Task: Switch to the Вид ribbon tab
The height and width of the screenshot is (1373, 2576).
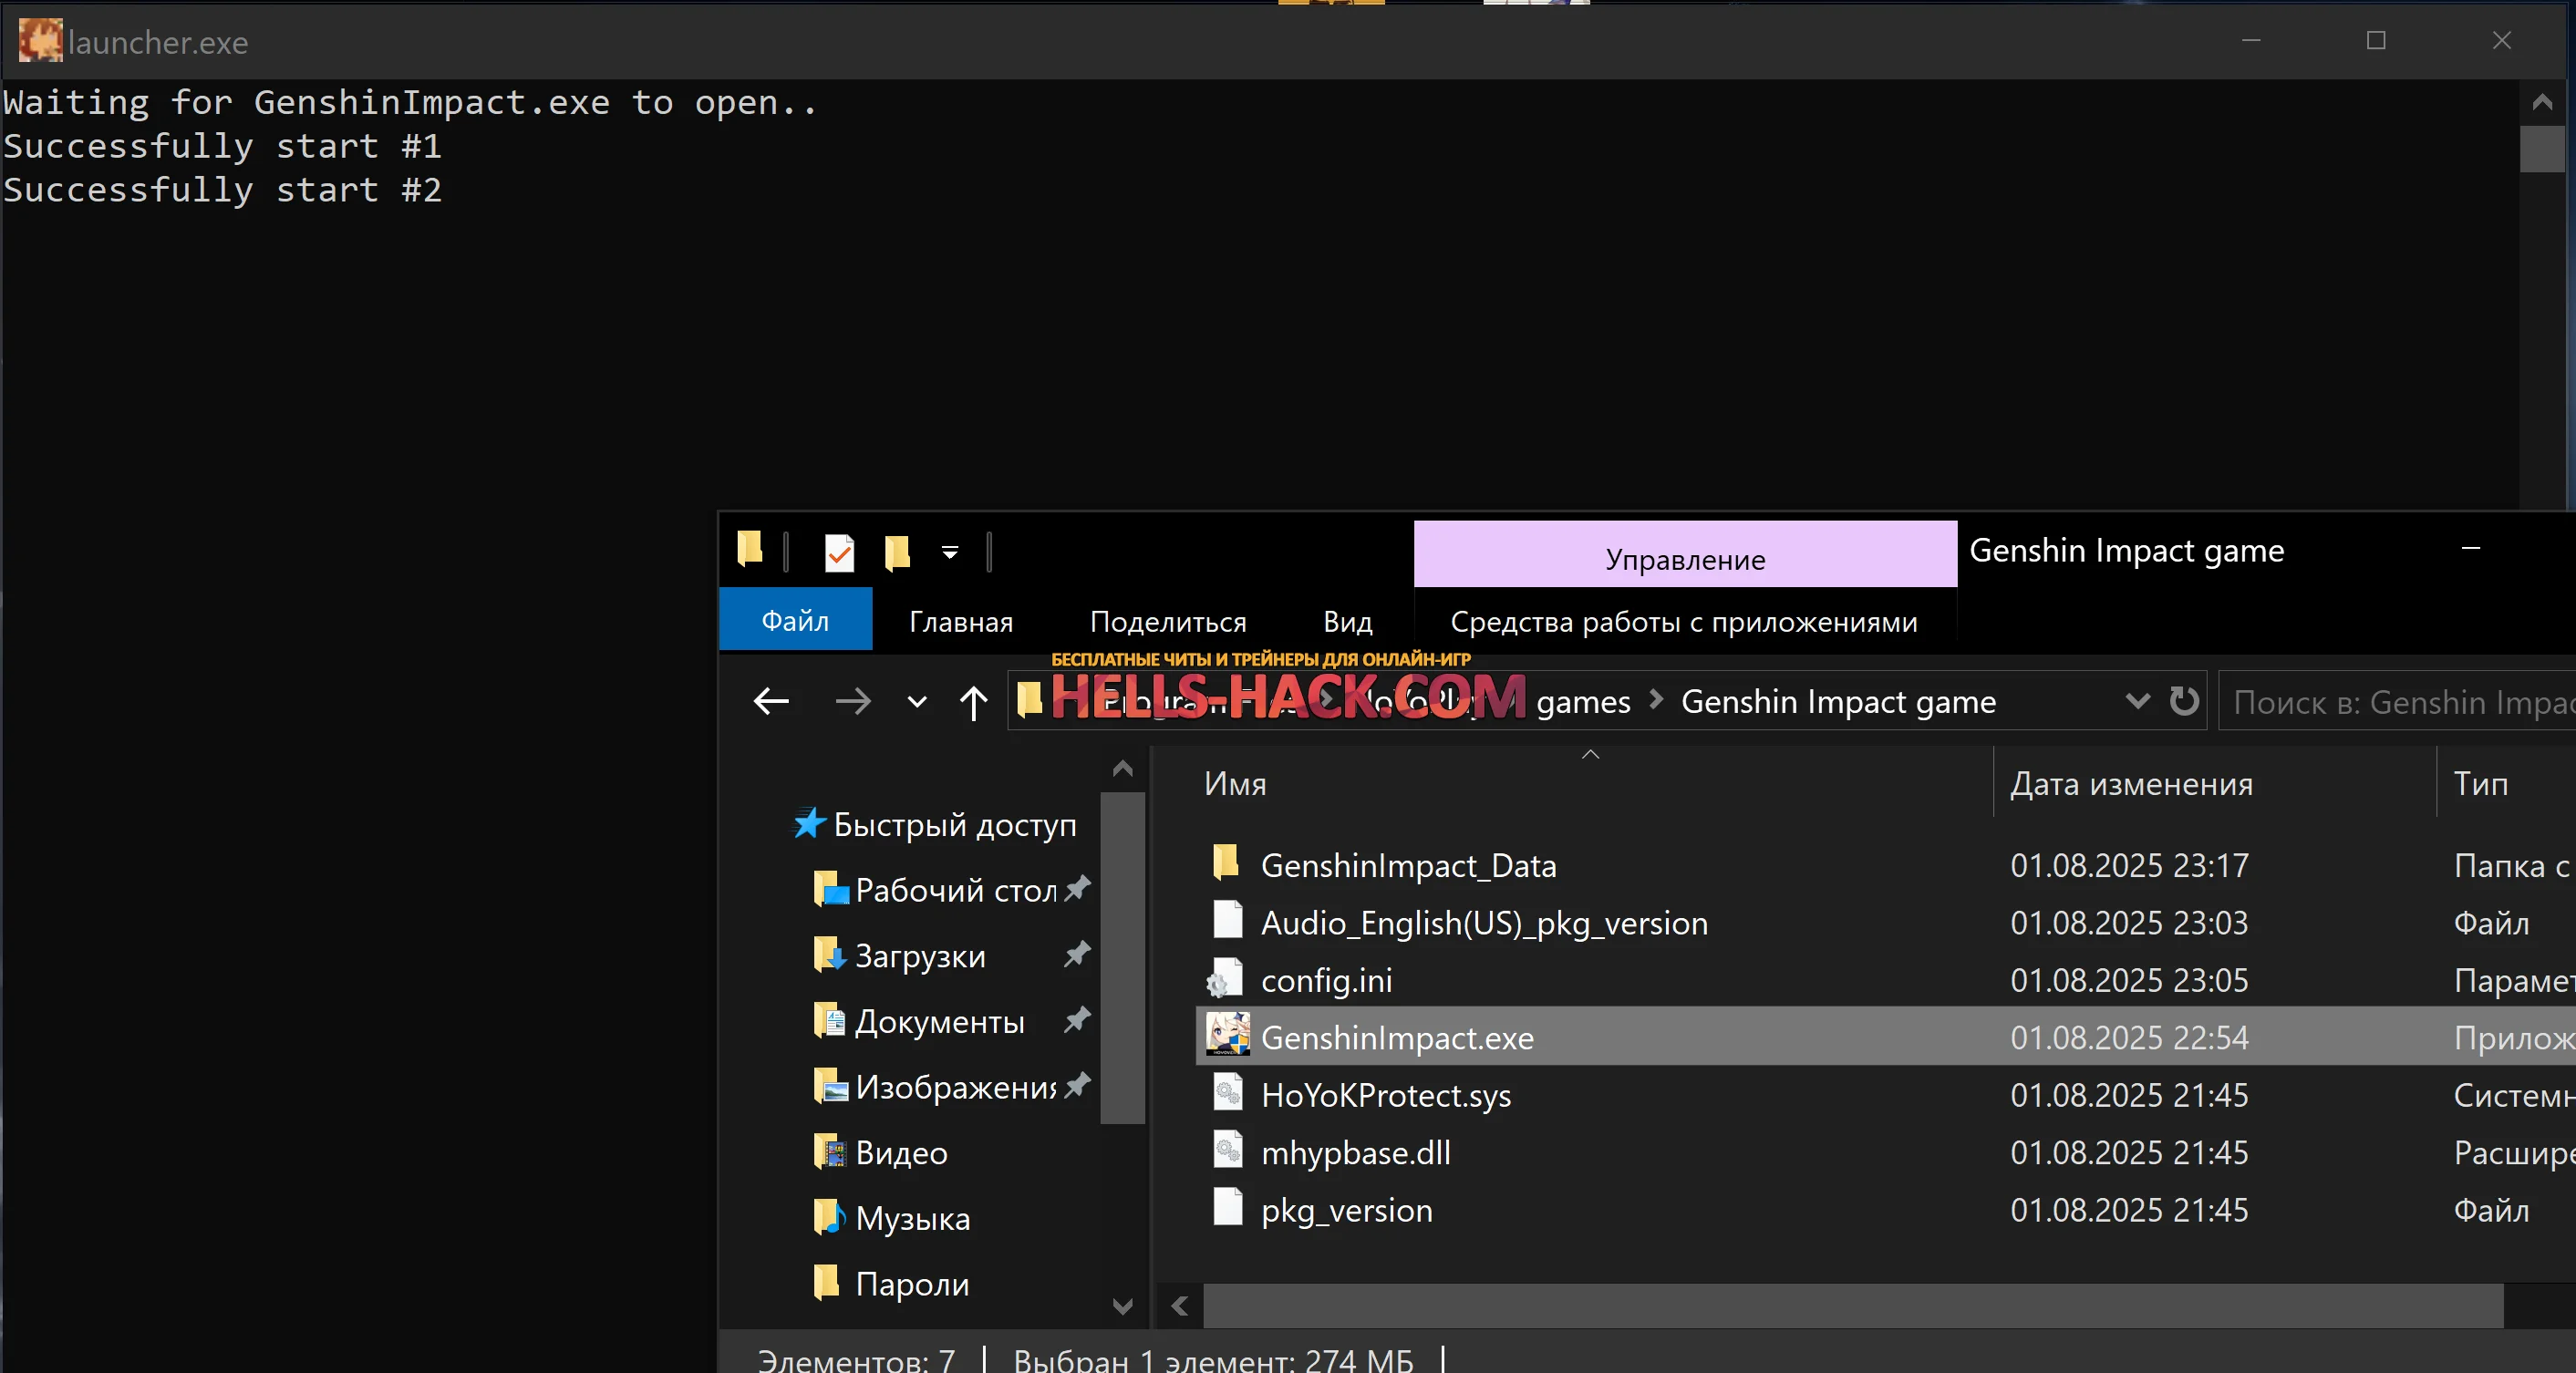Action: pyautogui.click(x=1347, y=622)
